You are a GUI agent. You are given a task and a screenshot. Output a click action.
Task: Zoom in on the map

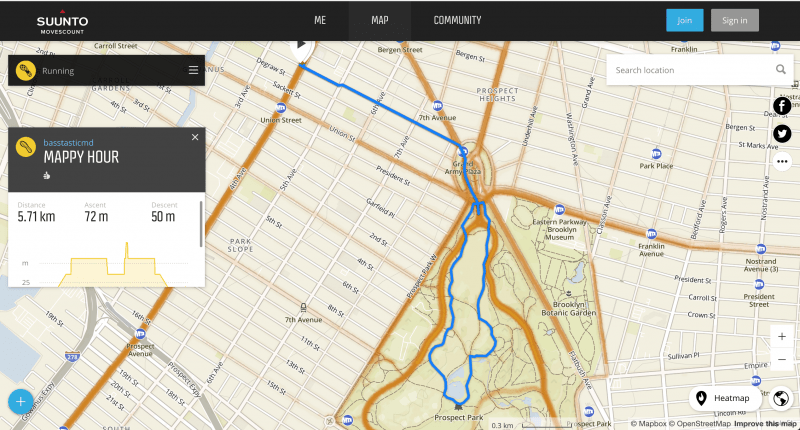coord(781,337)
